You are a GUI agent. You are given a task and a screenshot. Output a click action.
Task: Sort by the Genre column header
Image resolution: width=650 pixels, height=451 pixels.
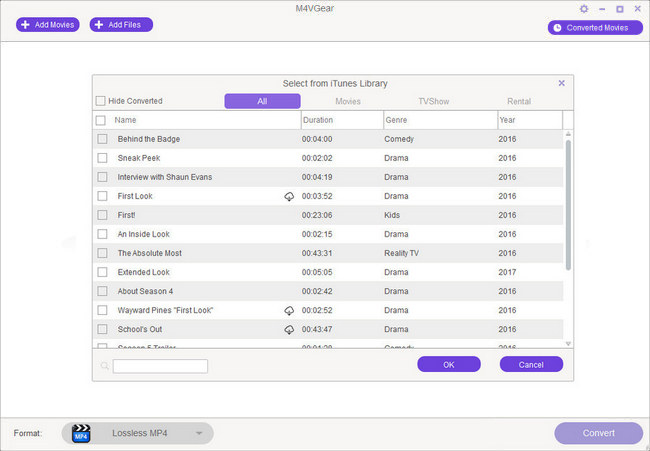click(x=396, y=120)
